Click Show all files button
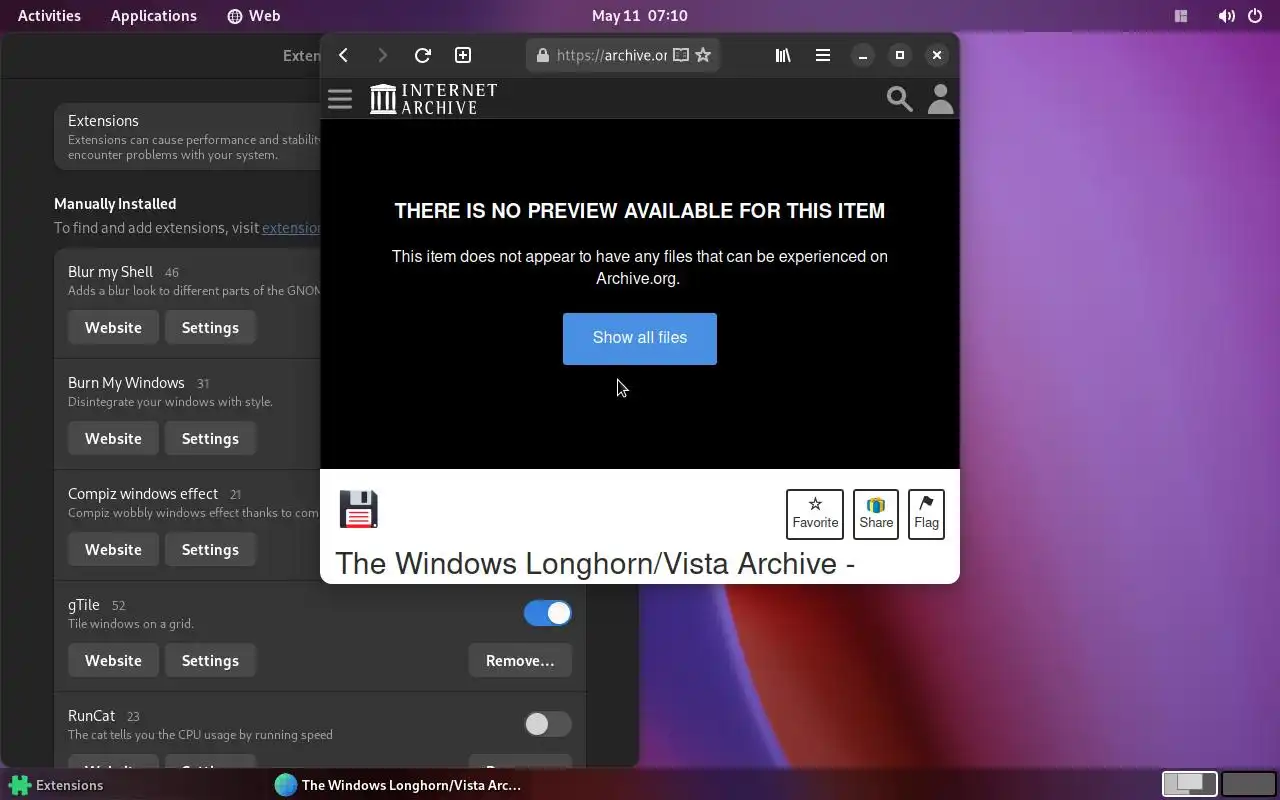The height and width of the screenshot is (800, 1280). click(x=640, y=338)
